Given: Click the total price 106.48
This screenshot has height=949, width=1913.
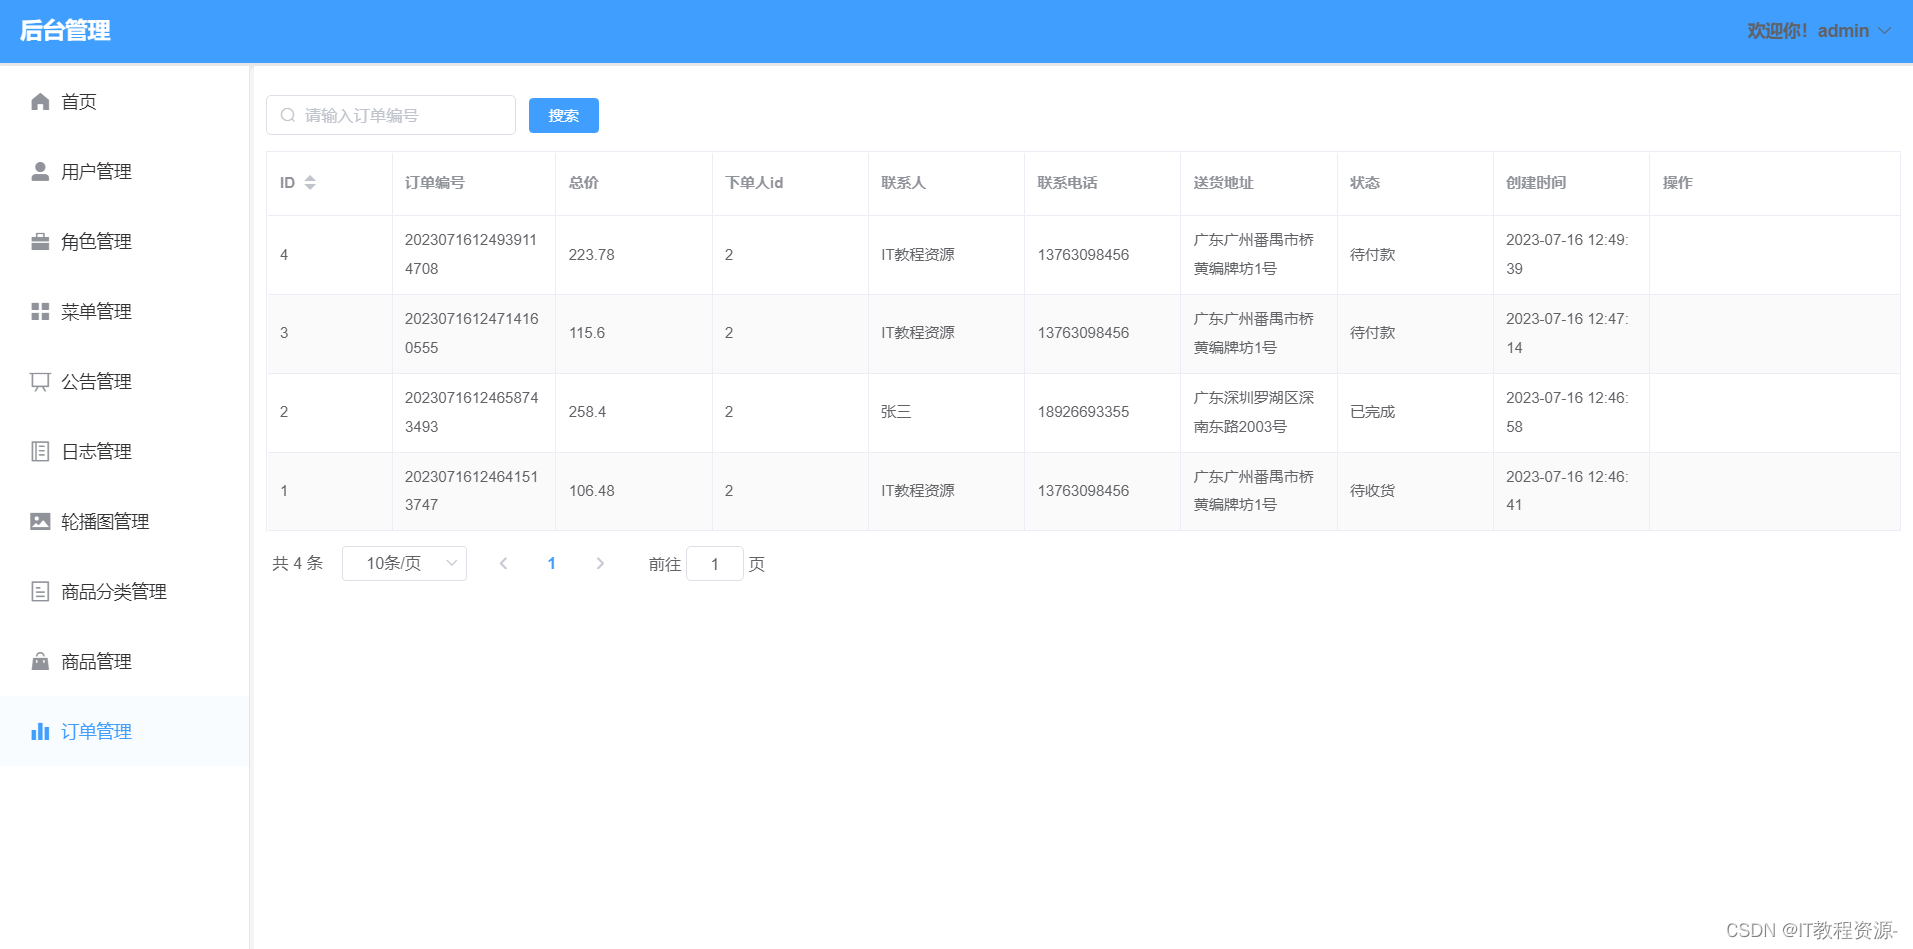Looking at the screenshot, I should pyautogui.click(x=592, y=491).
